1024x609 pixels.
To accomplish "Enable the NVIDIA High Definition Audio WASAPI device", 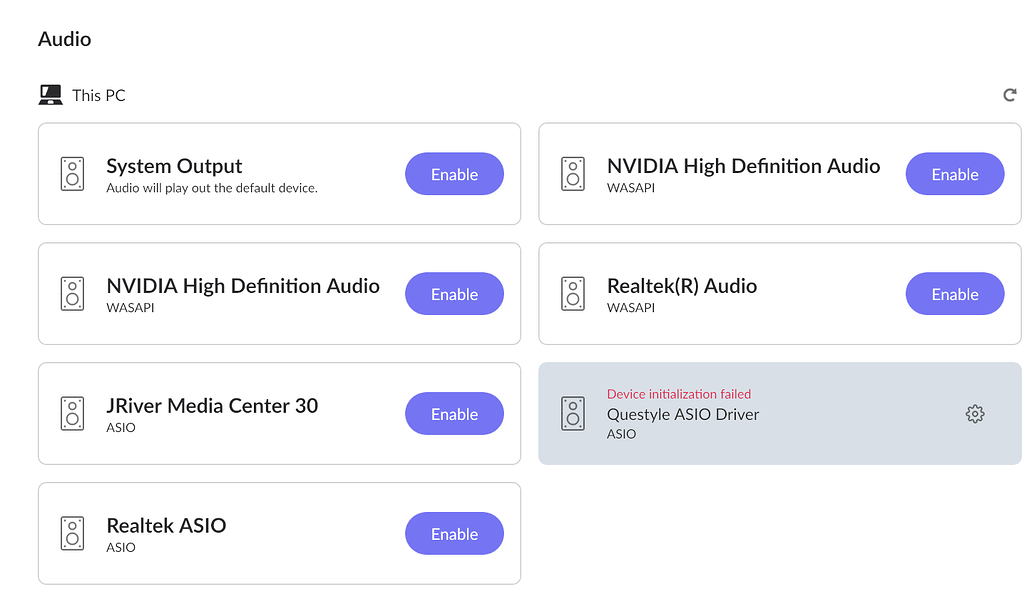I will point(454,293).
